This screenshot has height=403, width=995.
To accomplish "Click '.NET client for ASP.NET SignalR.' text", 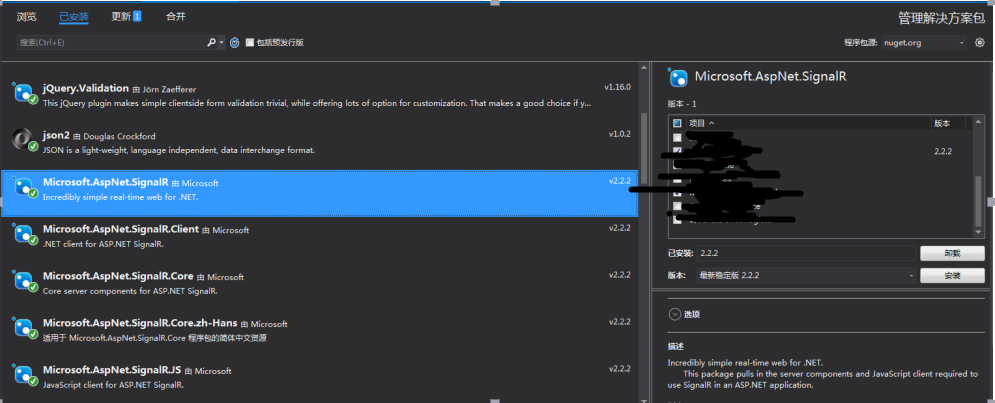I will pyautogui.click(x=103, y=244).
